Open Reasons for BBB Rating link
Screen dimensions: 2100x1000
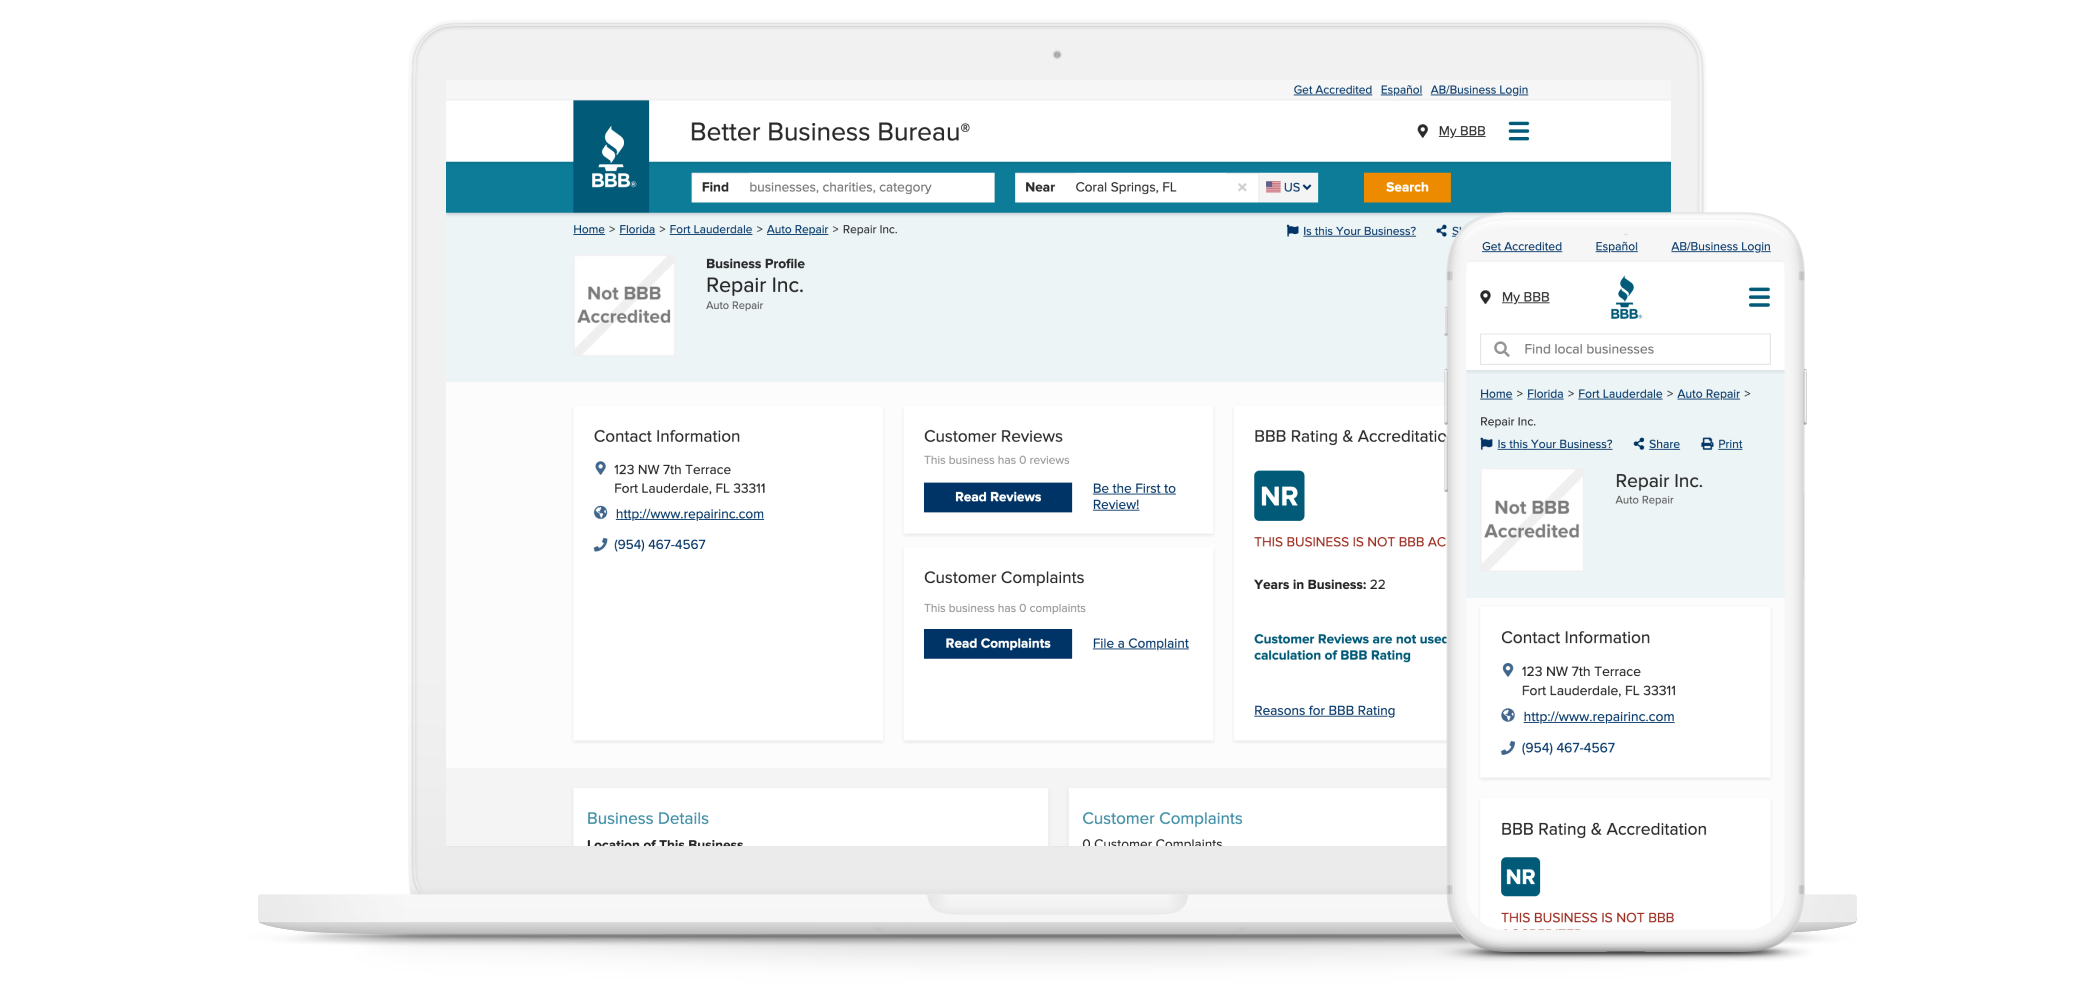[x=1324, y=711]
